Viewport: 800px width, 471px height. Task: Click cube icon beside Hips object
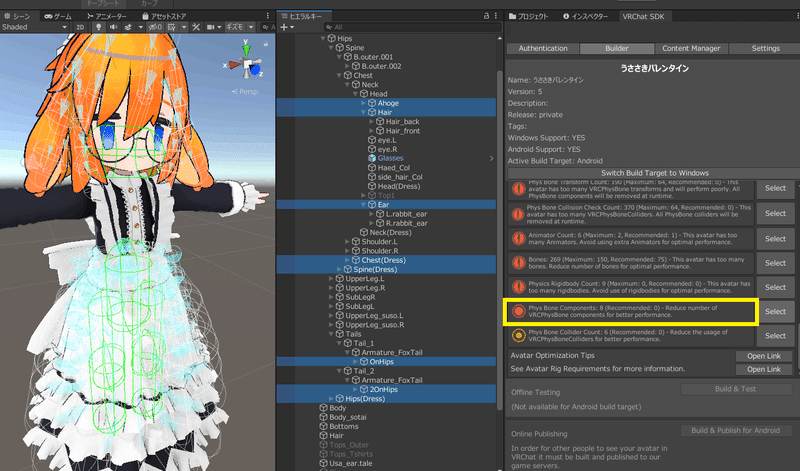coord(332,38)
